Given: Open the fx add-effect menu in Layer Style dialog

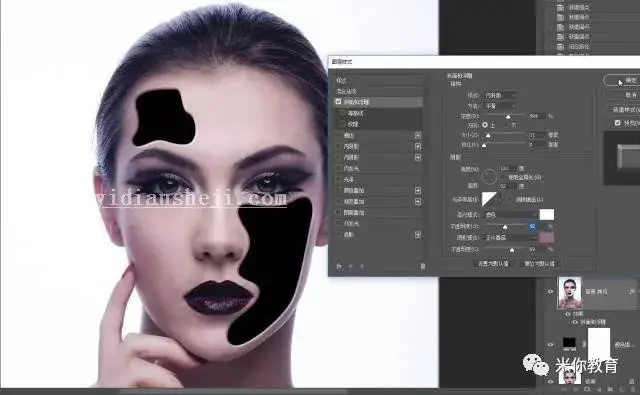Looking at the screenshot, I should (339, 266).
